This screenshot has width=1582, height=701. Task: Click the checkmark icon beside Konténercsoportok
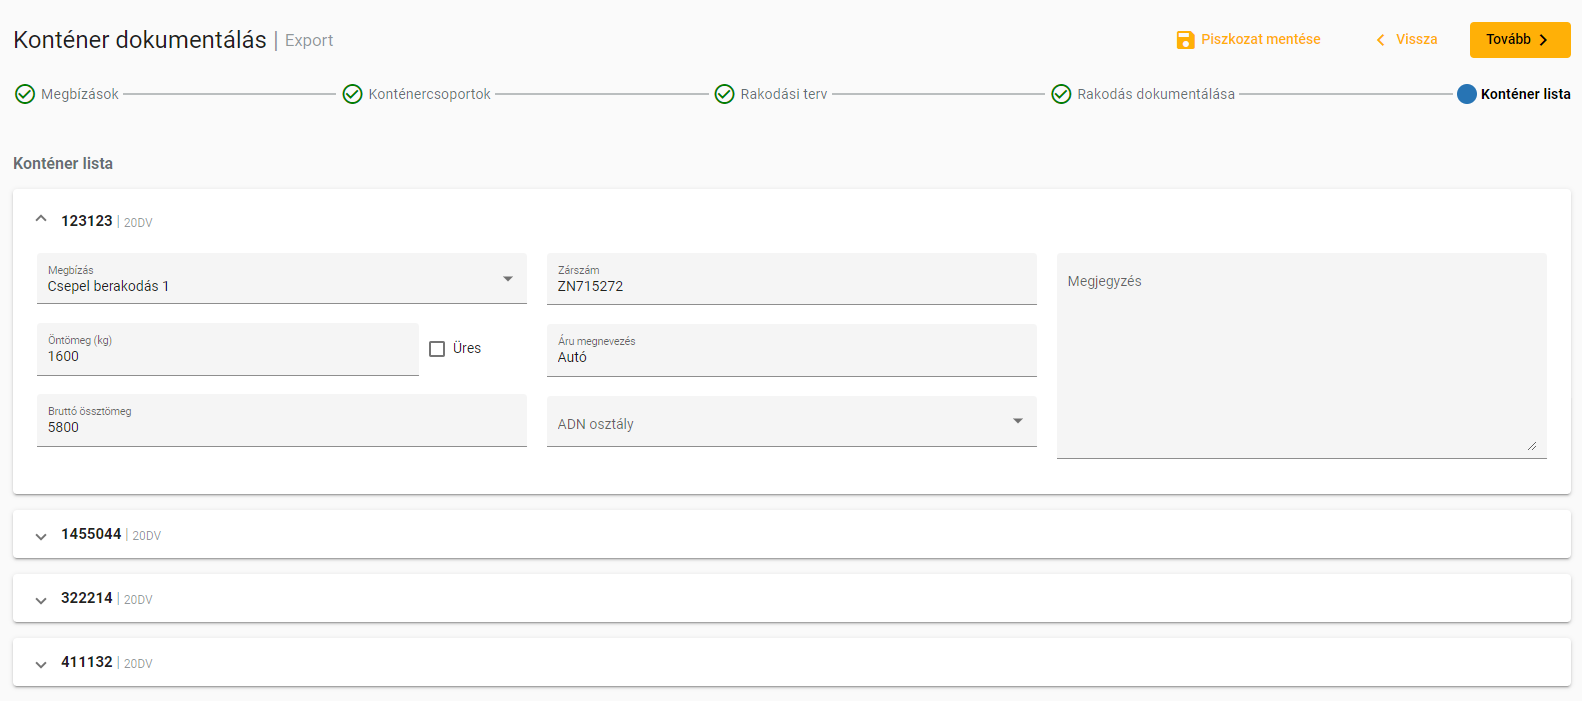pos(352,94)
